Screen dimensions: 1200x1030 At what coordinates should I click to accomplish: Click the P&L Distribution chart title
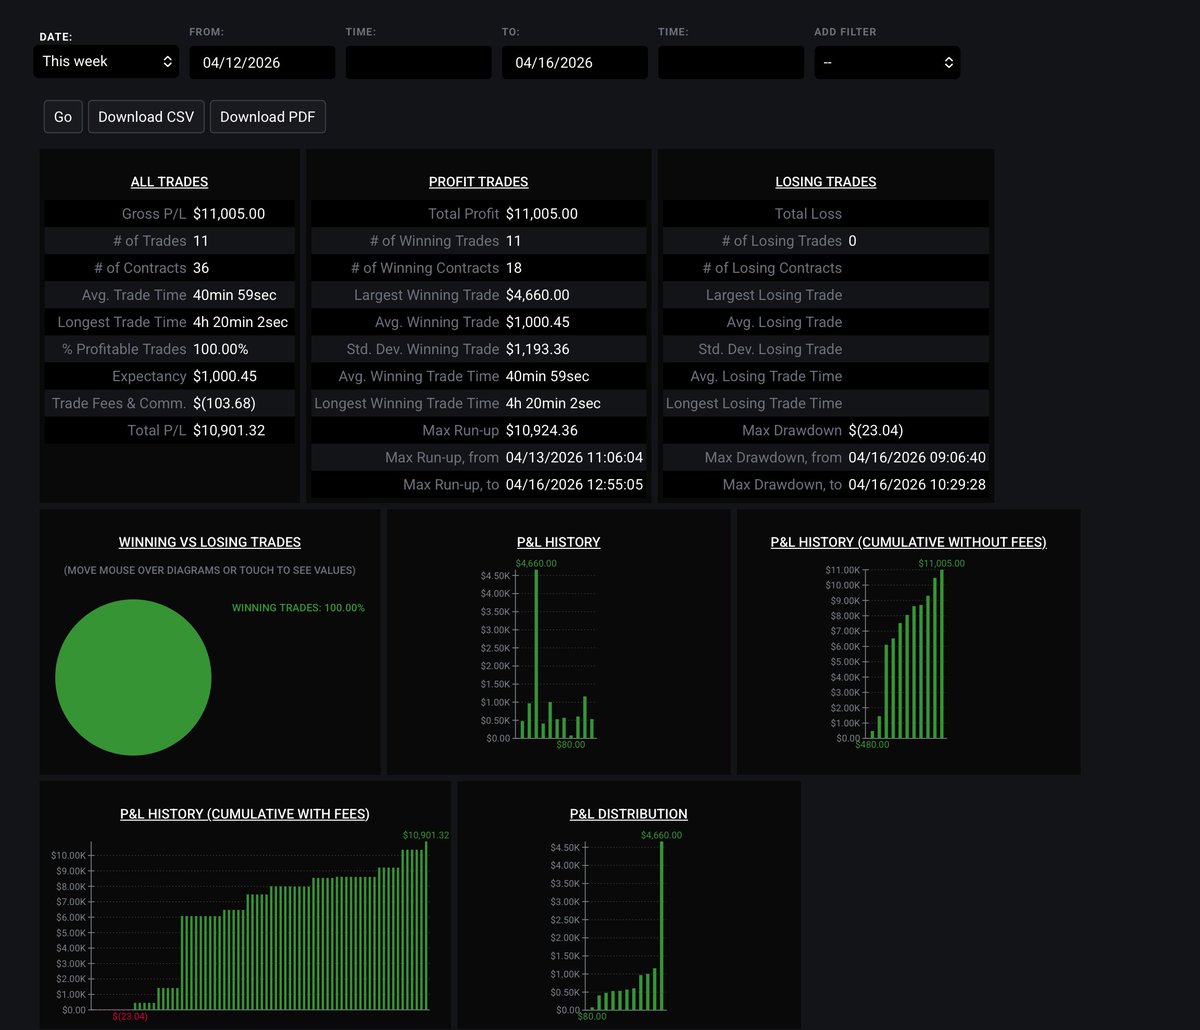[x=629, y=814]
